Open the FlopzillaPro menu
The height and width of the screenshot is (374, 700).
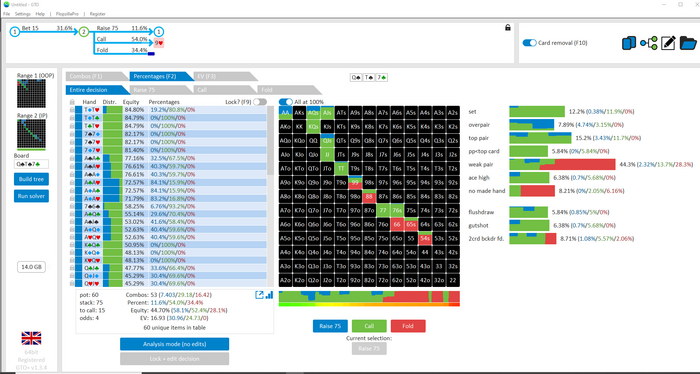67,14
